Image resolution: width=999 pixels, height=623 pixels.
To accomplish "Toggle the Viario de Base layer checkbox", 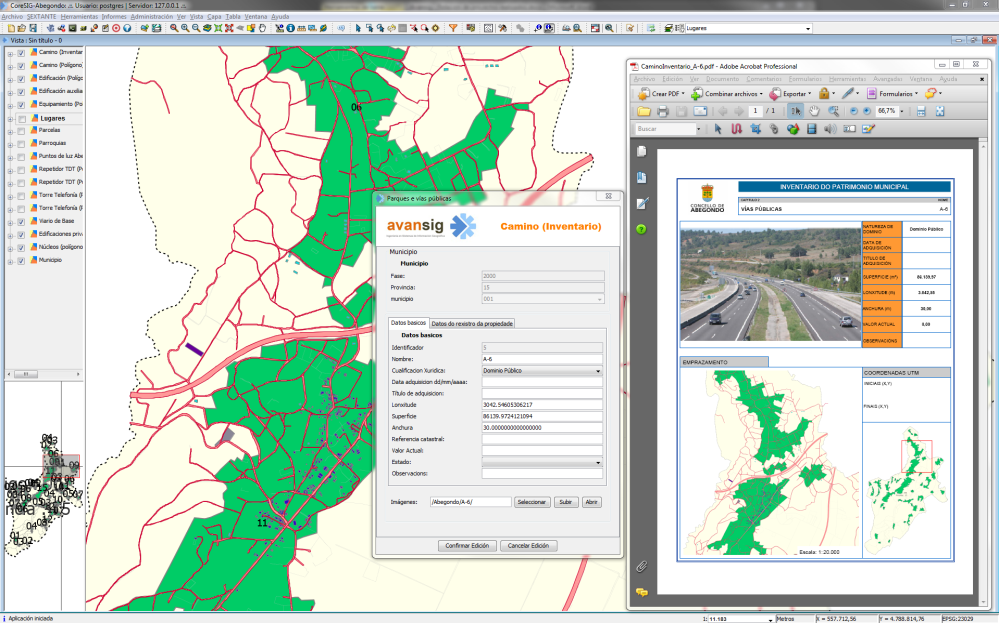I will click(x=21, y=222).
